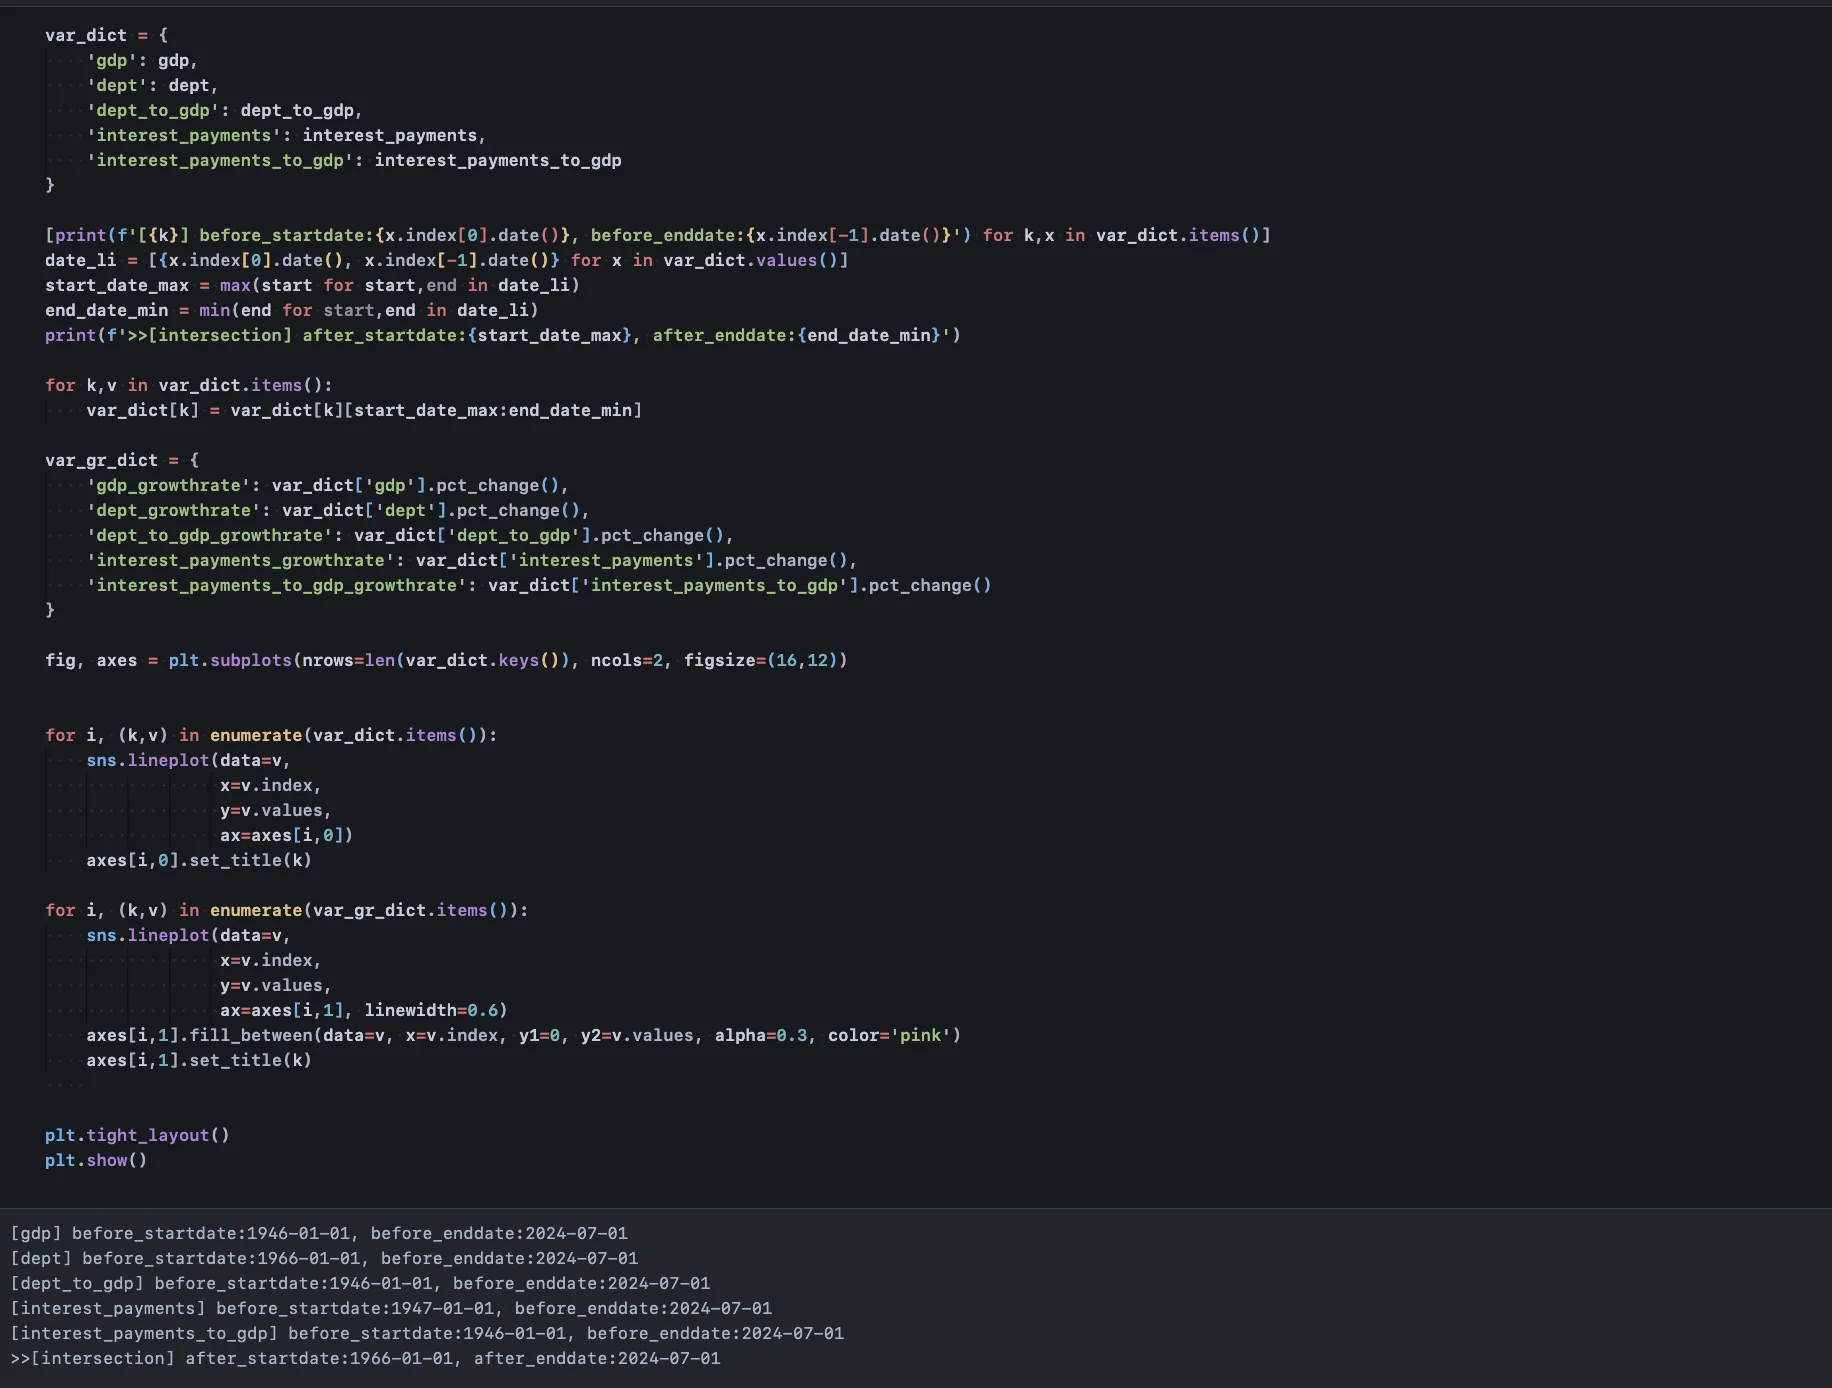1832x1388 pixels.
Task: Click the var_gr_dict dictionary declaration
Action: point(101,460)
